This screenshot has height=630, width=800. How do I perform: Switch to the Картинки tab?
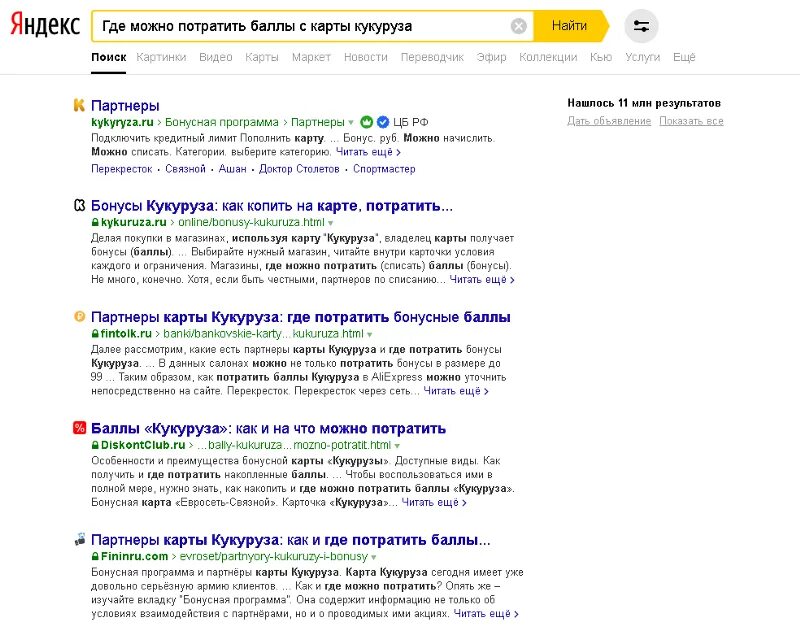tap(161, 57)
